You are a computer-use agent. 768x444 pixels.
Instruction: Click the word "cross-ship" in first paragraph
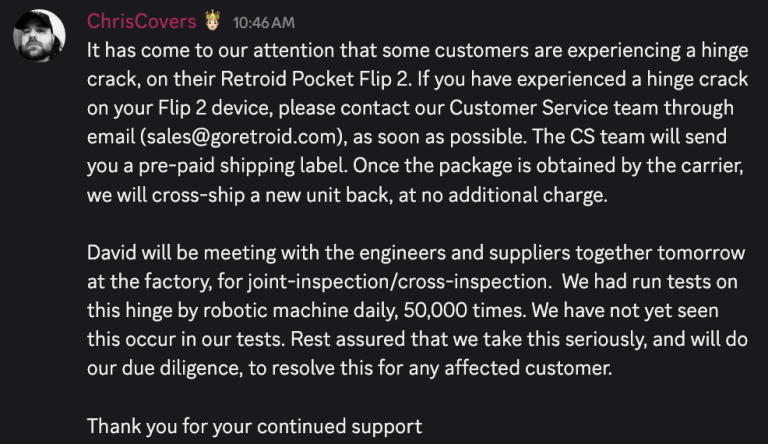198,195
